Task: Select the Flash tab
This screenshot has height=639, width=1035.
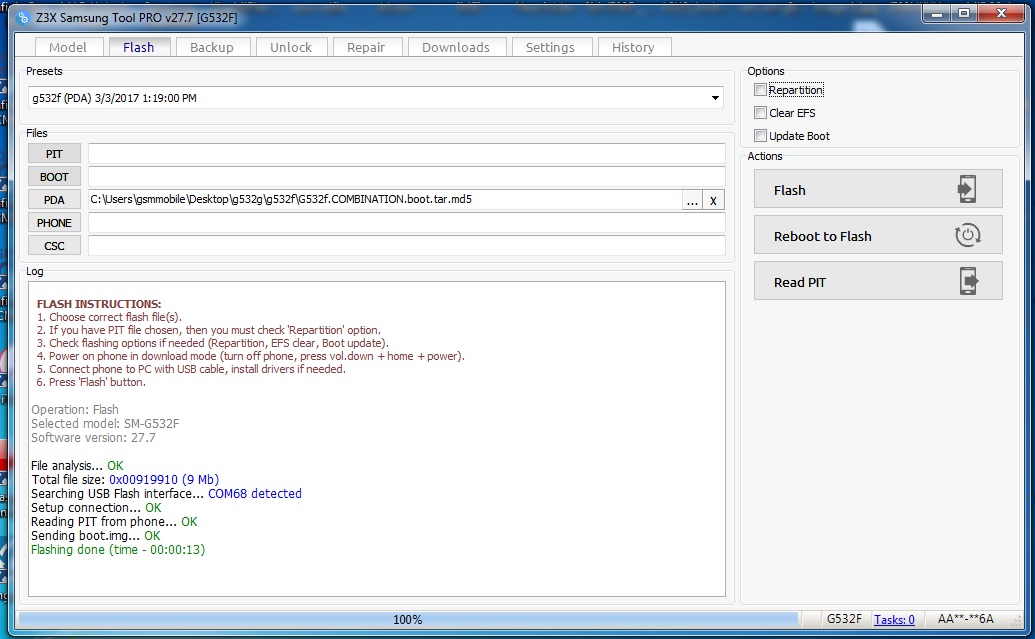Action: 139,48
